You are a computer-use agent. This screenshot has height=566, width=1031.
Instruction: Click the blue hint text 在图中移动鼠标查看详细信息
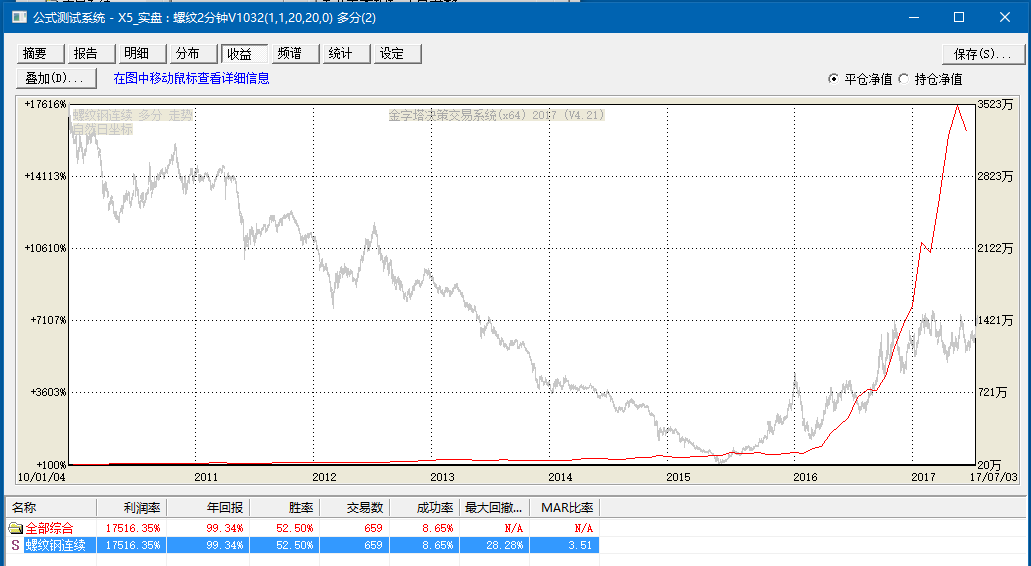[191, 78]
